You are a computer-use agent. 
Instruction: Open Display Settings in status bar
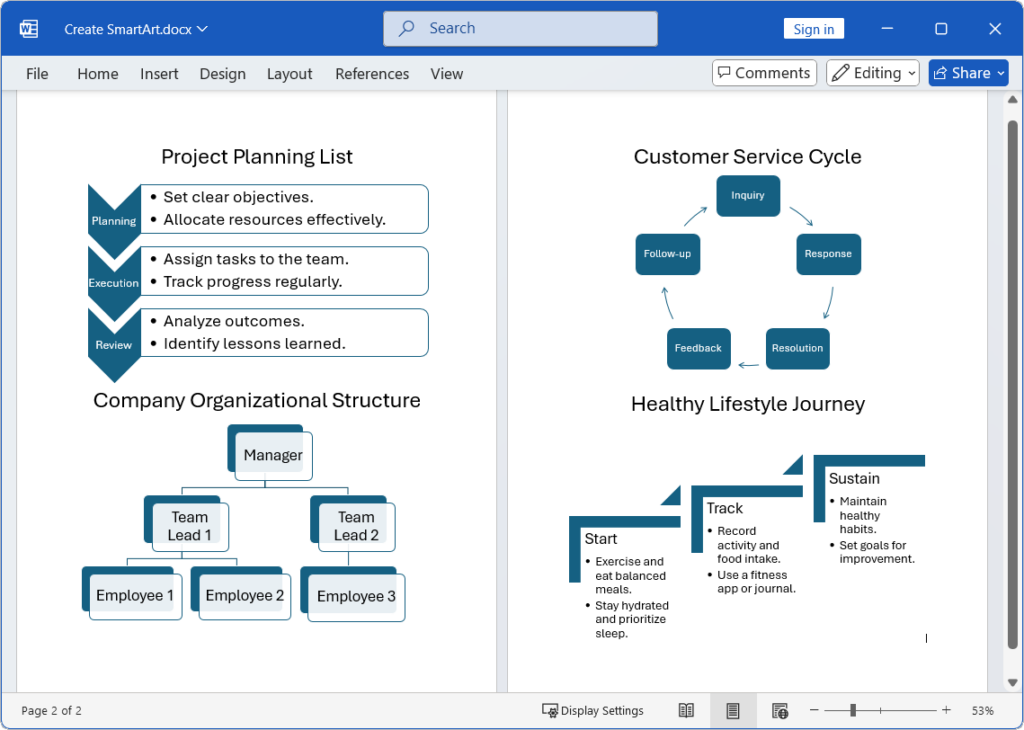[x=593, y=710]
